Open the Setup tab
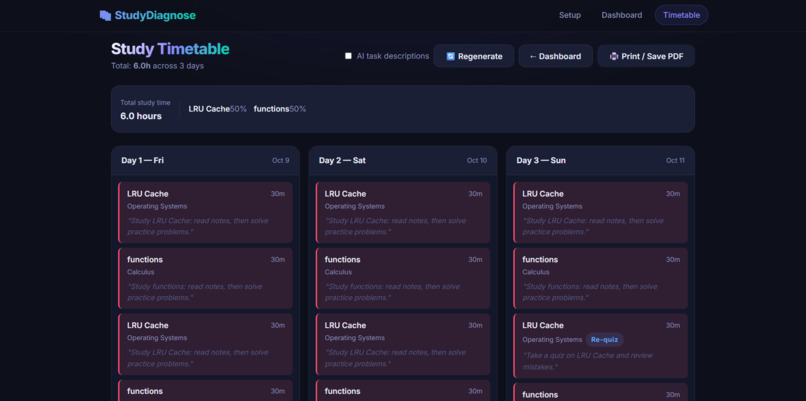Viewport: 806px width, 401px height. point(570,15)
